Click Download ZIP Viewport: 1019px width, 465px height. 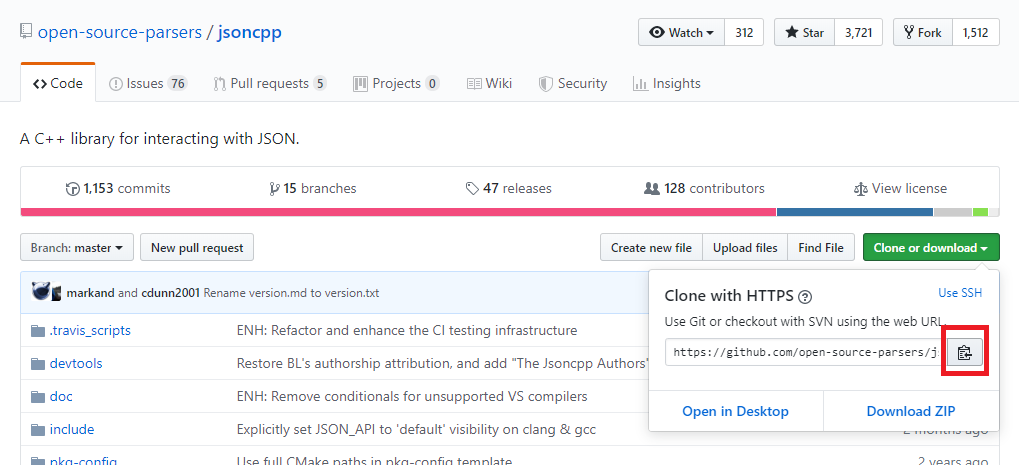[910, 411]
